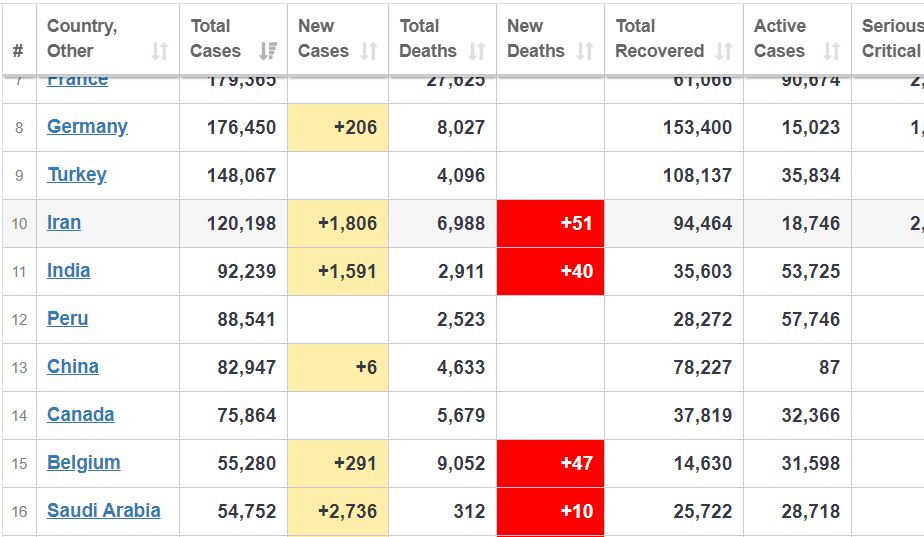Open India country details link
924x537 pixels.
click(x=68, y=271)
